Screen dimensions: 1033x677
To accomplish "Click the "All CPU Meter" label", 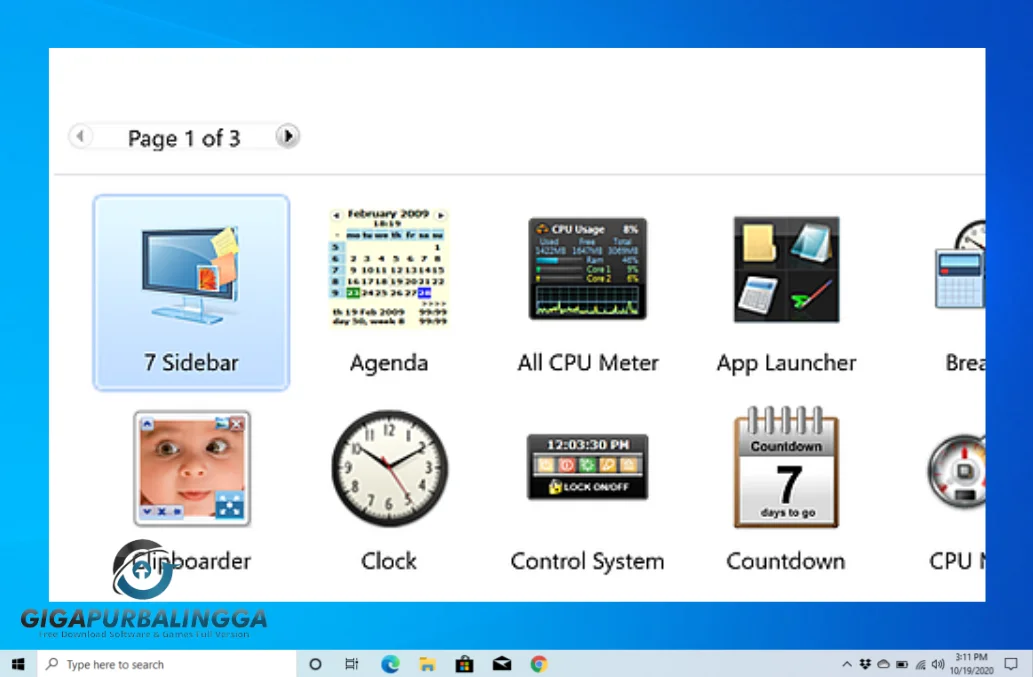I will tap(588, 363).
